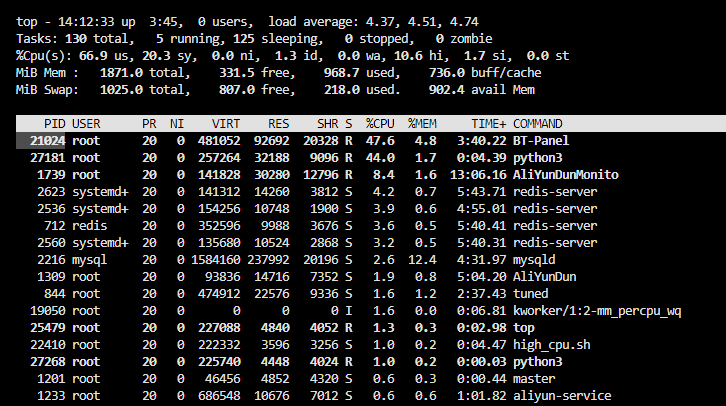Click the %CPU column header

click(x=380, y=124)
